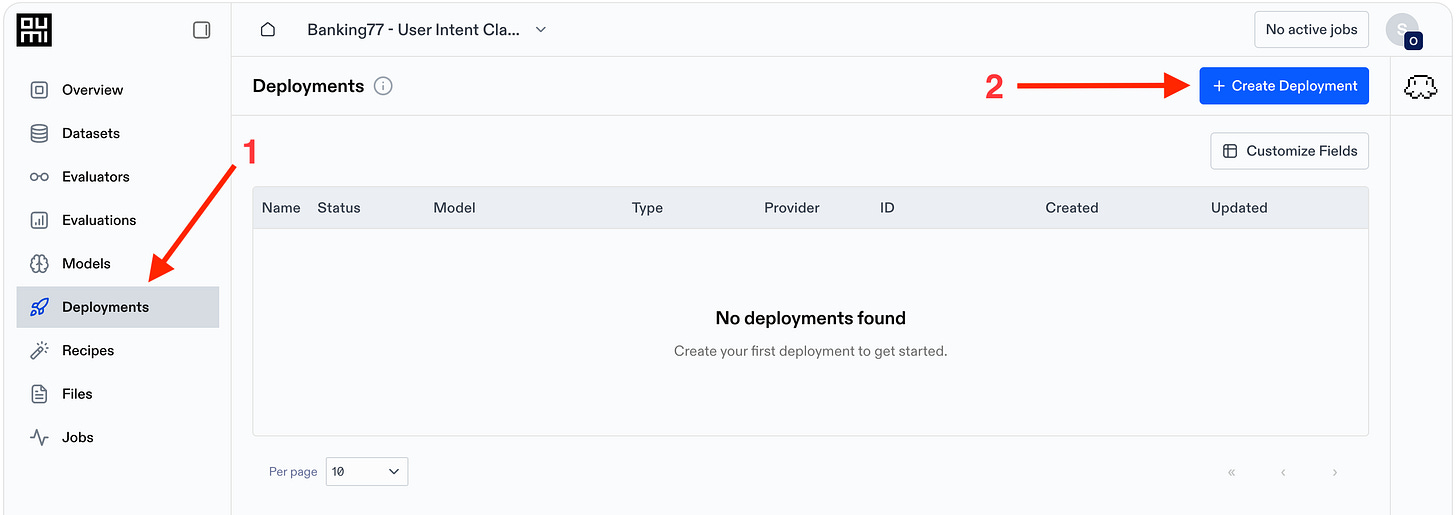
Task: Sort by the Status column header
Action: click(x=339, y=208)
